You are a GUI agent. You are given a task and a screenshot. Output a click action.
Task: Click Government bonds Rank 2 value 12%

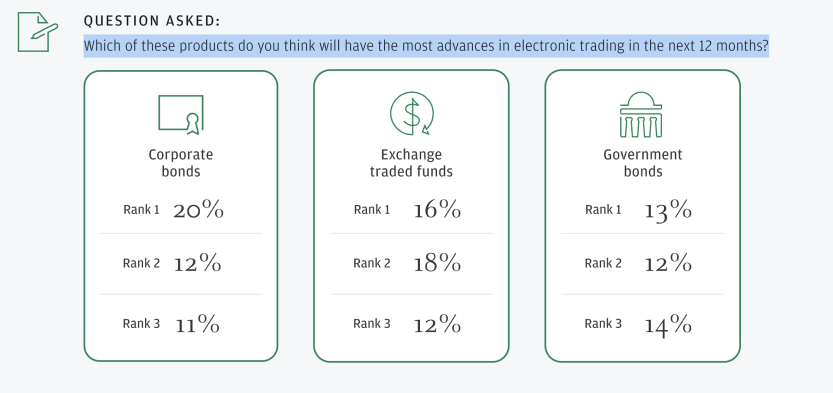[668, 263]
